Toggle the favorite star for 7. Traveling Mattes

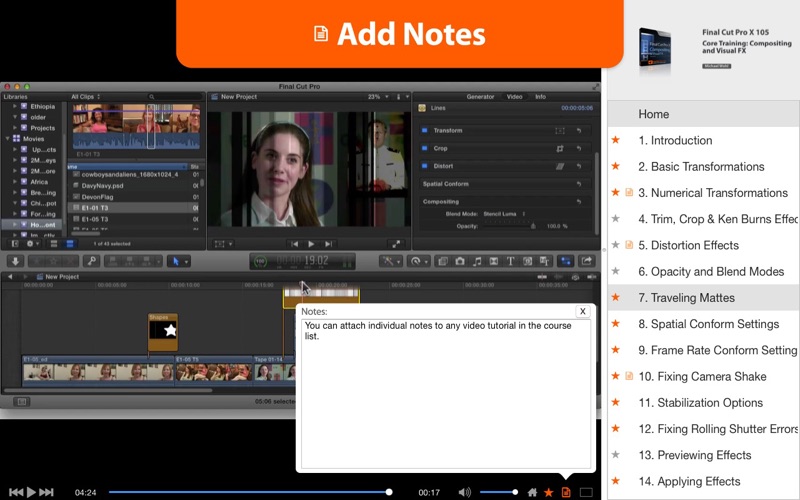click(616, 297)
